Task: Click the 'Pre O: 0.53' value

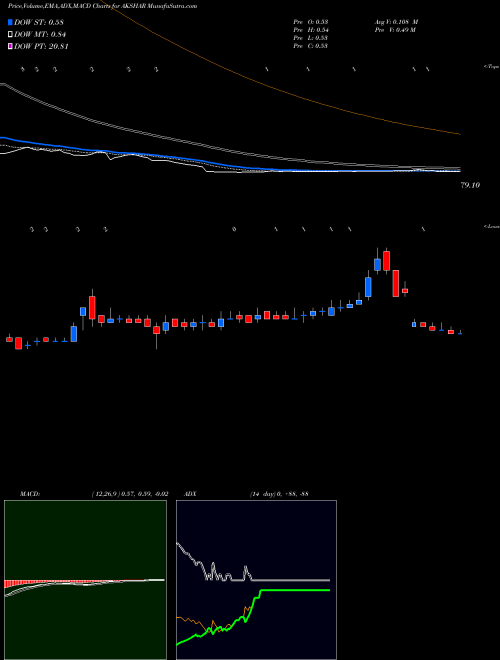Action: [311, 21]
